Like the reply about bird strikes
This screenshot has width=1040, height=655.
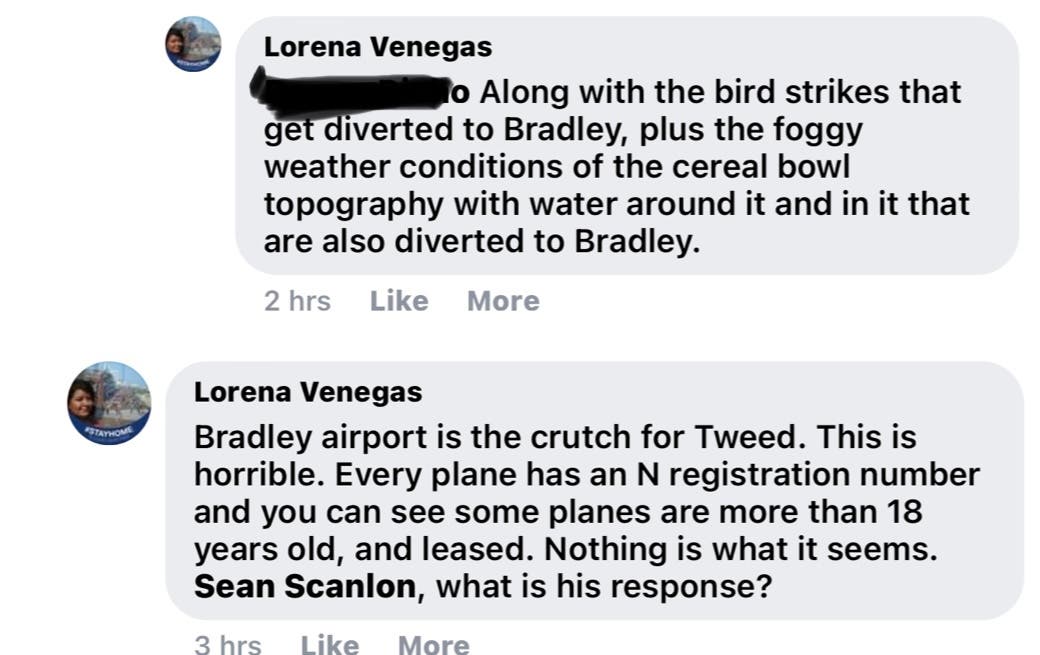[x=399, y=301]
